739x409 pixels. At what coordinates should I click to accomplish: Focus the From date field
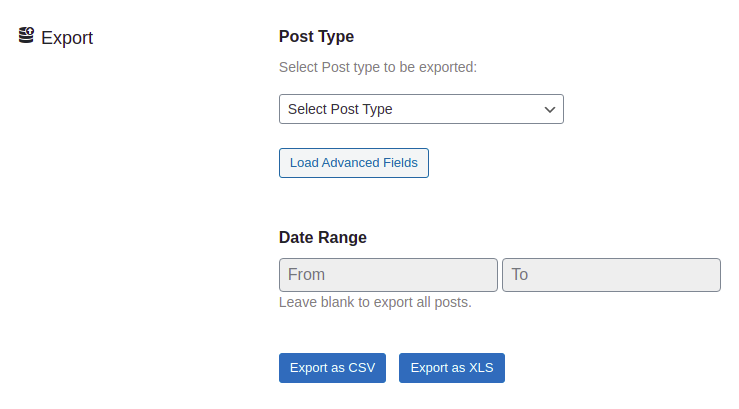point(388,275)
